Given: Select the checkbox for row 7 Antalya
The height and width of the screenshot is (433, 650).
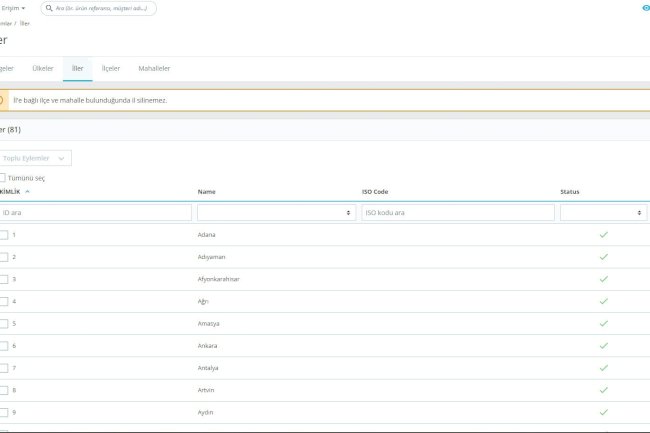Looking at the screenshot, I should (x=3, y=368).
